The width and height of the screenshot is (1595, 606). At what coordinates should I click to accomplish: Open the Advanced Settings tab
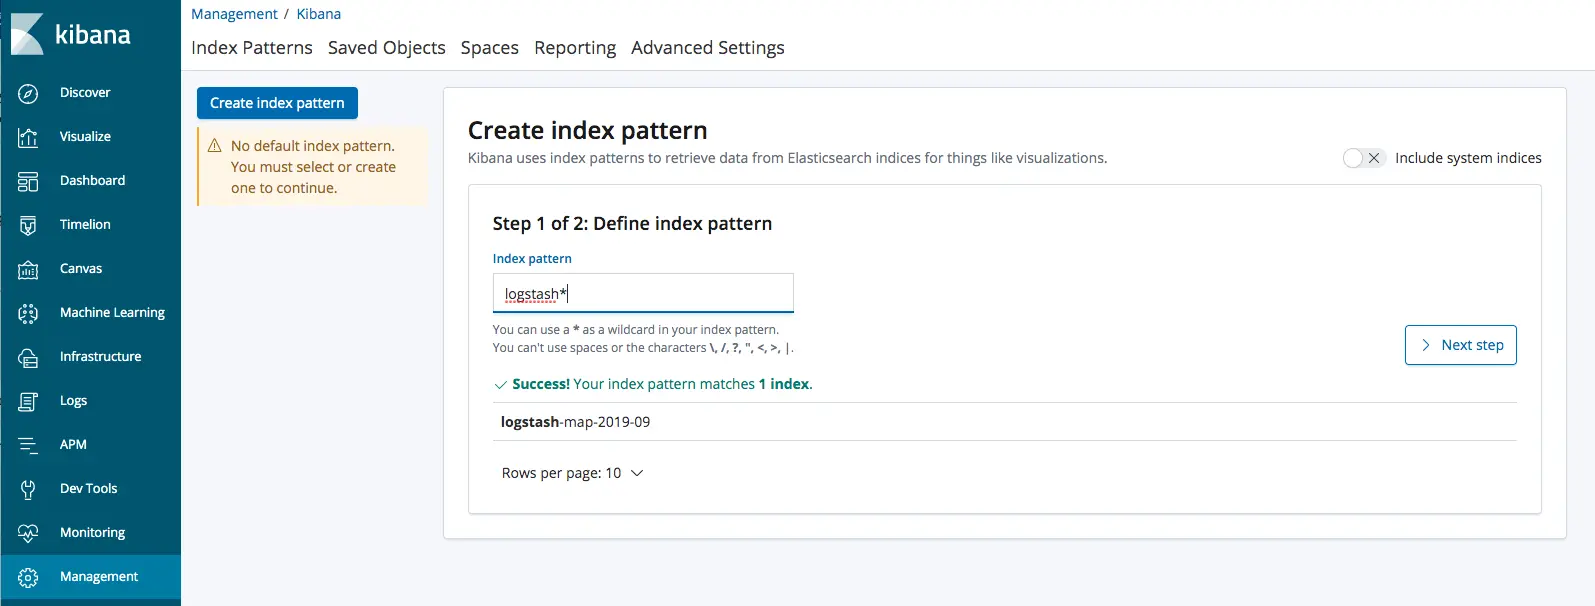point(707,48)
